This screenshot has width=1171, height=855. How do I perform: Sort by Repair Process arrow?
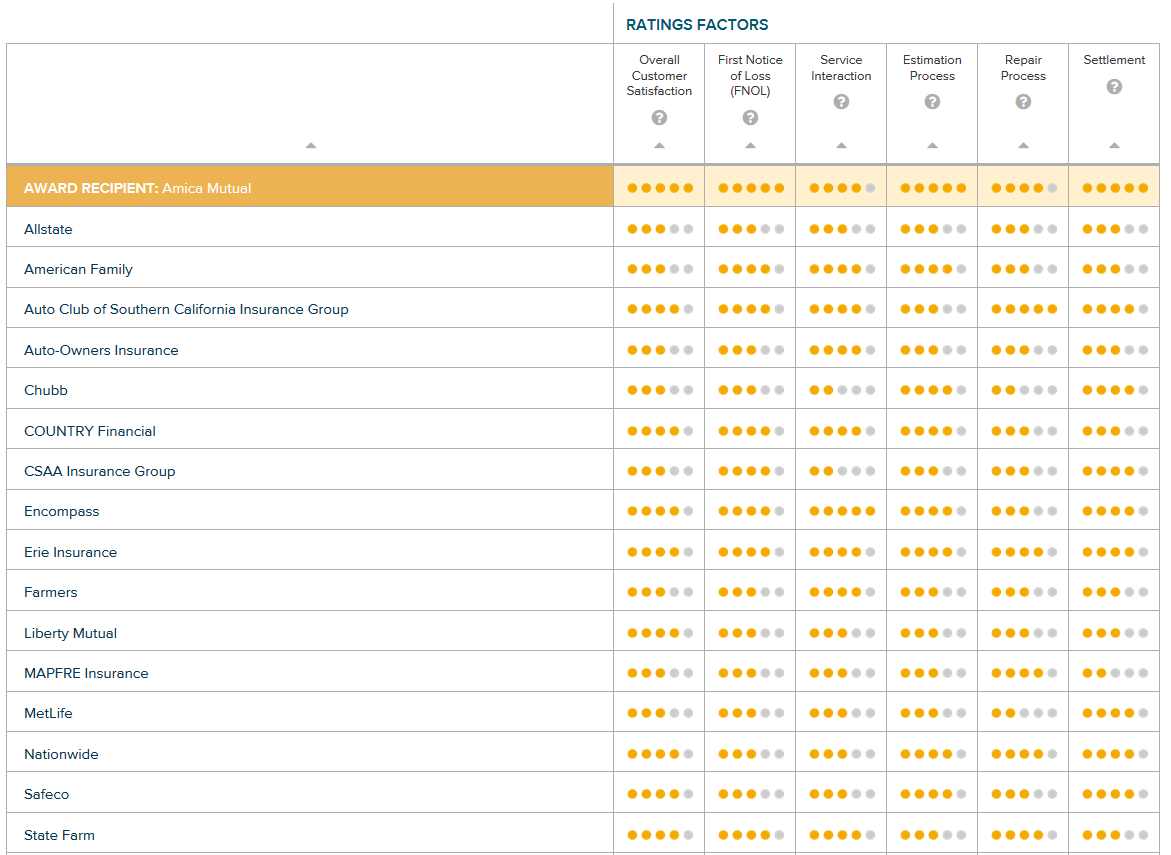pyautogui.click(x=1023, y=145)
